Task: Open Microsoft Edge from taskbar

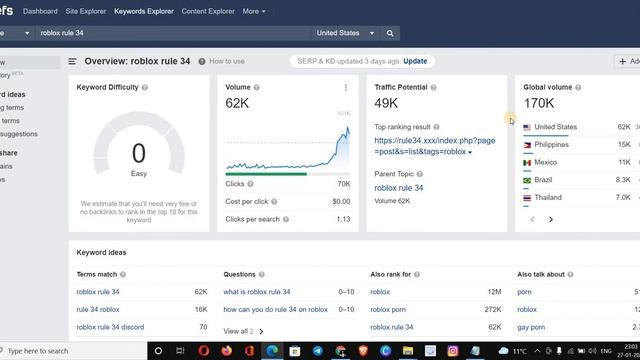Action: [x=272, y=351]
